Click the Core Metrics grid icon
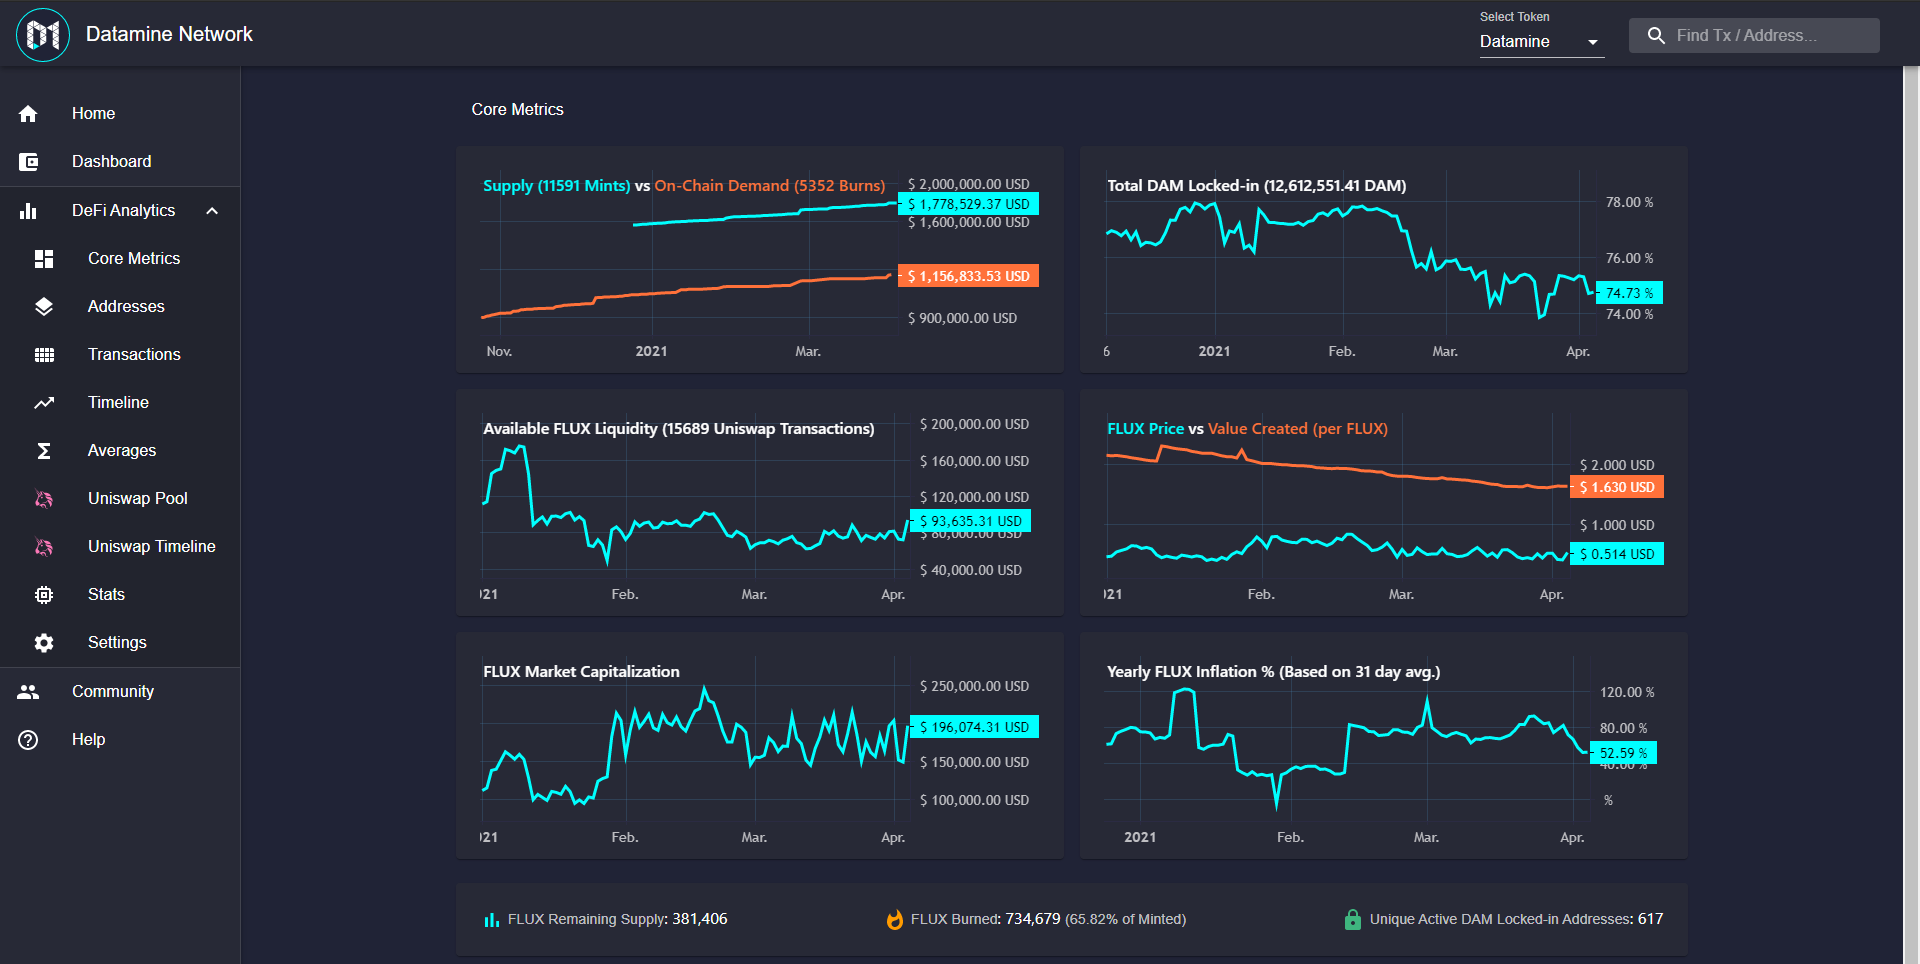Viewport: 1920px width, 964px height. (x=44, y=259)
